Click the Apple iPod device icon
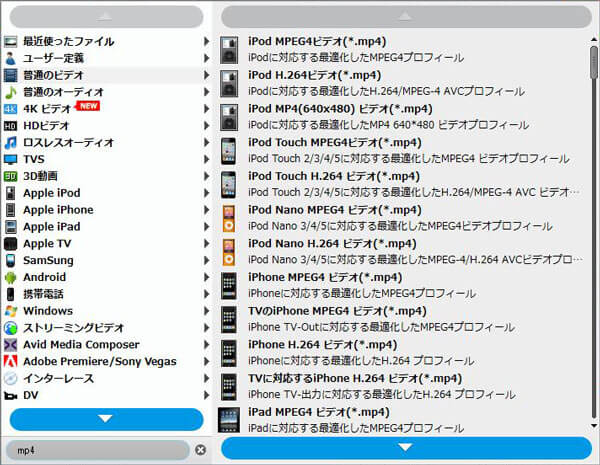 point(11,193)
